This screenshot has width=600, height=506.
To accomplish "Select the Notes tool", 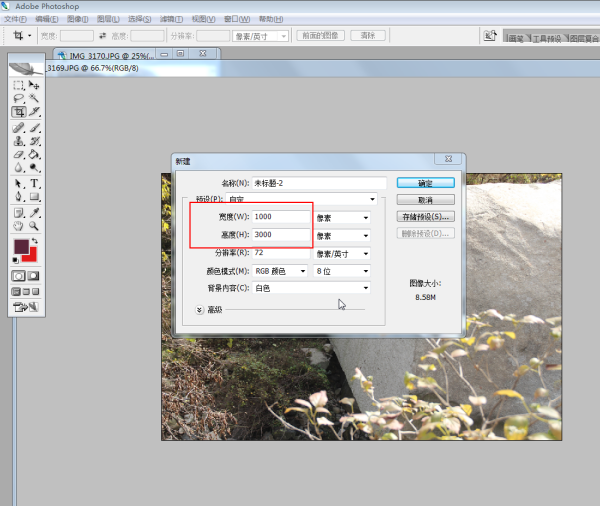I will coord(19,212).
